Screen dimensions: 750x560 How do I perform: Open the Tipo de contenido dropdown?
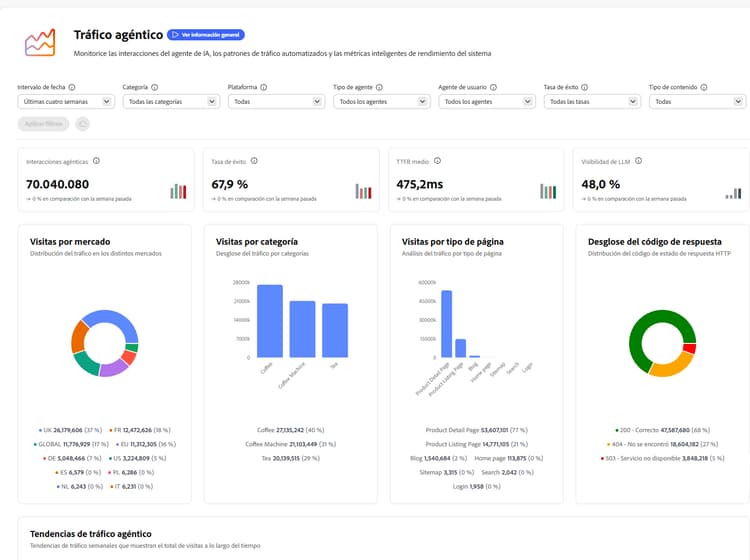pyautogui.click(x=697, y=101)
